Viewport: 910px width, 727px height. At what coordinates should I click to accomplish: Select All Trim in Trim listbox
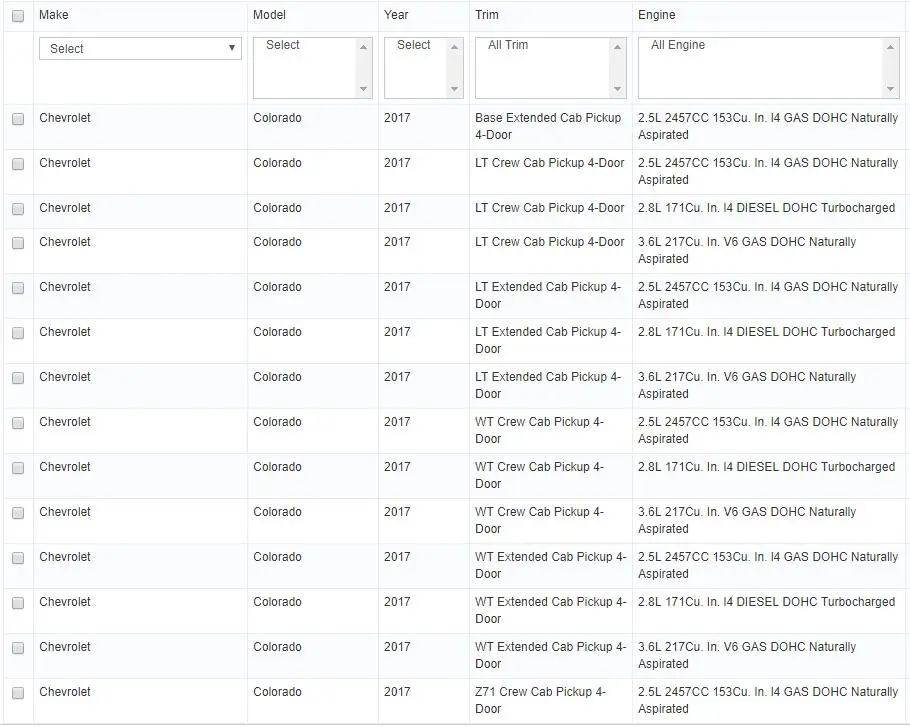point(508,45)
